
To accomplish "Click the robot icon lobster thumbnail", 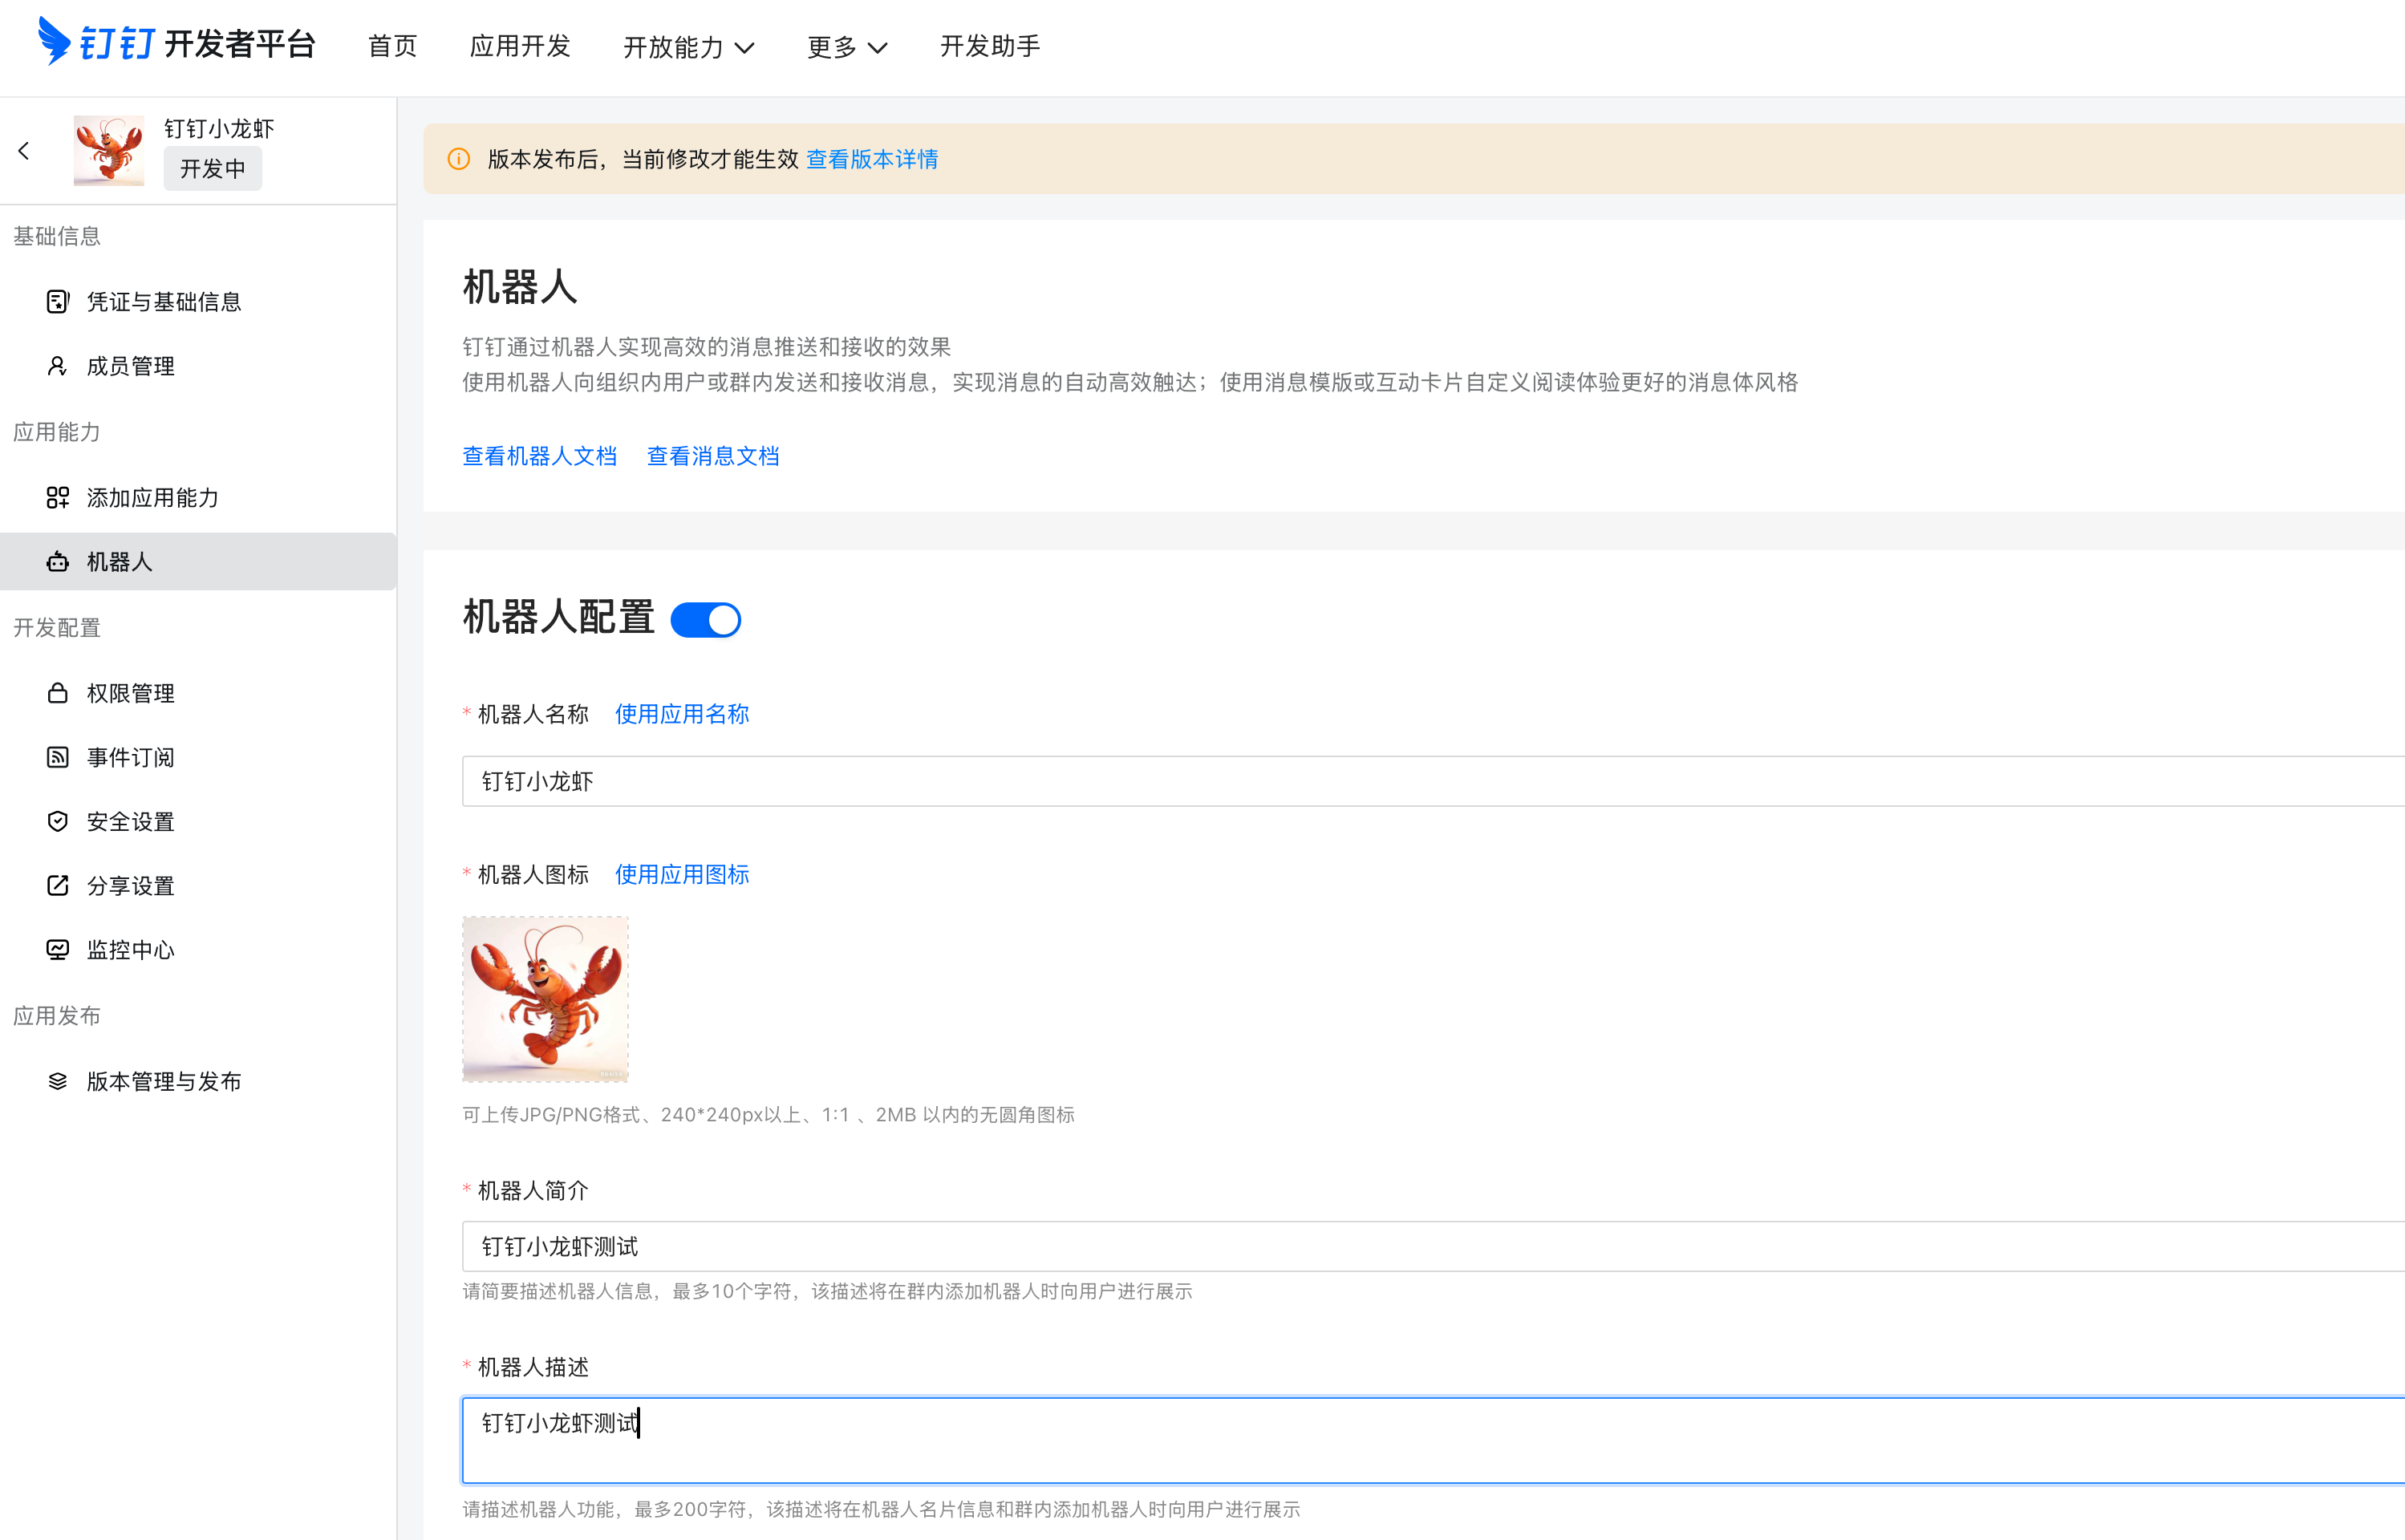I will [x=545, y=998].
